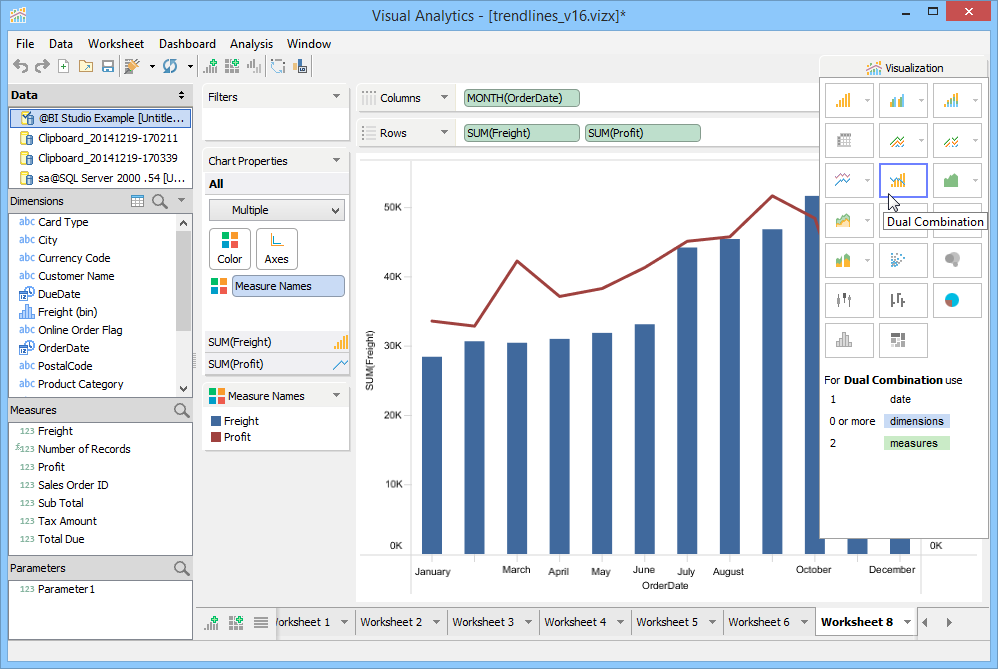
Task: Open the Analysis menu
Action: pos(251,44)
